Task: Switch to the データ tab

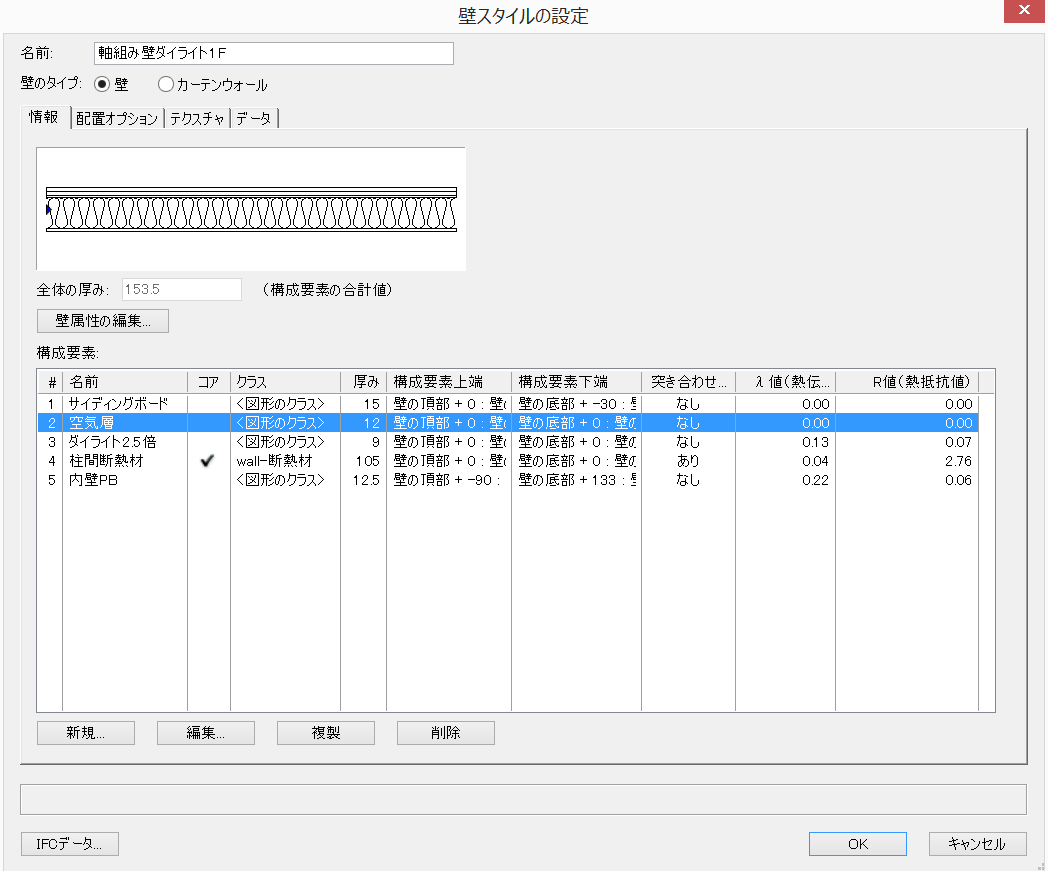Action: [x=253, y=119]
